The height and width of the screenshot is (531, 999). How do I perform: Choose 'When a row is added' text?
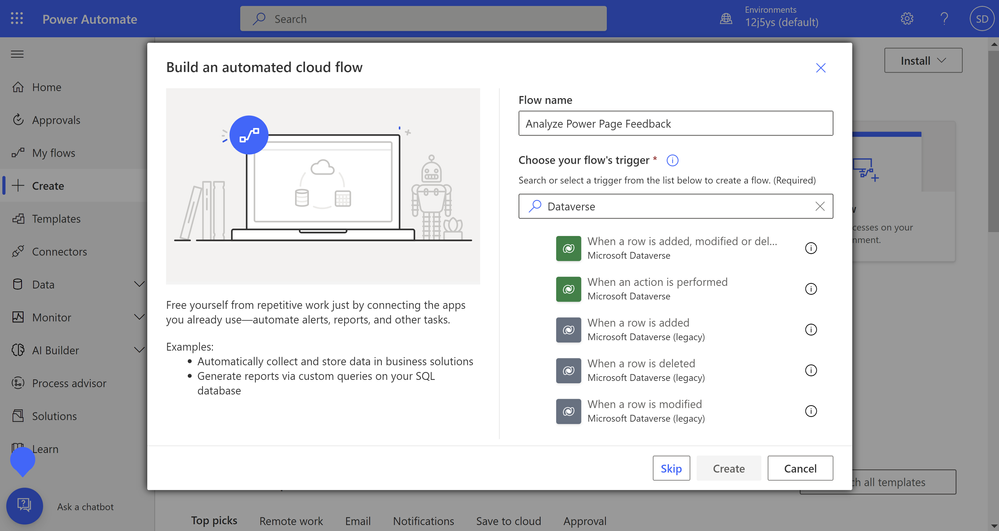coord(638,323)
